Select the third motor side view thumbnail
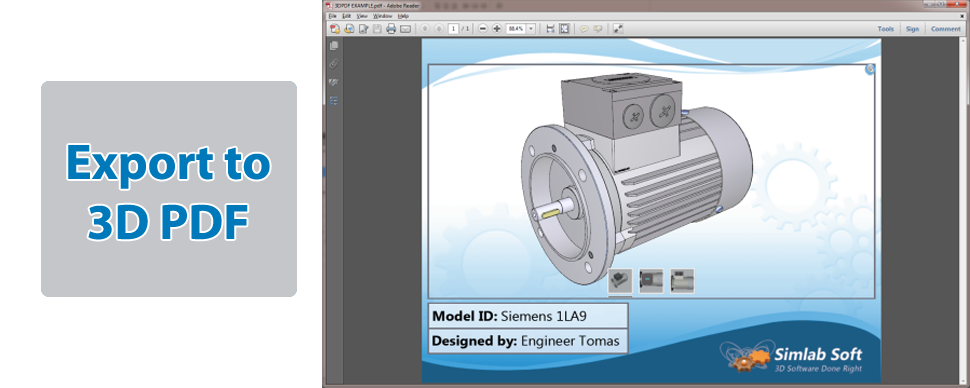The width and height of the screenshot is (970, 388). pos(682,281)
